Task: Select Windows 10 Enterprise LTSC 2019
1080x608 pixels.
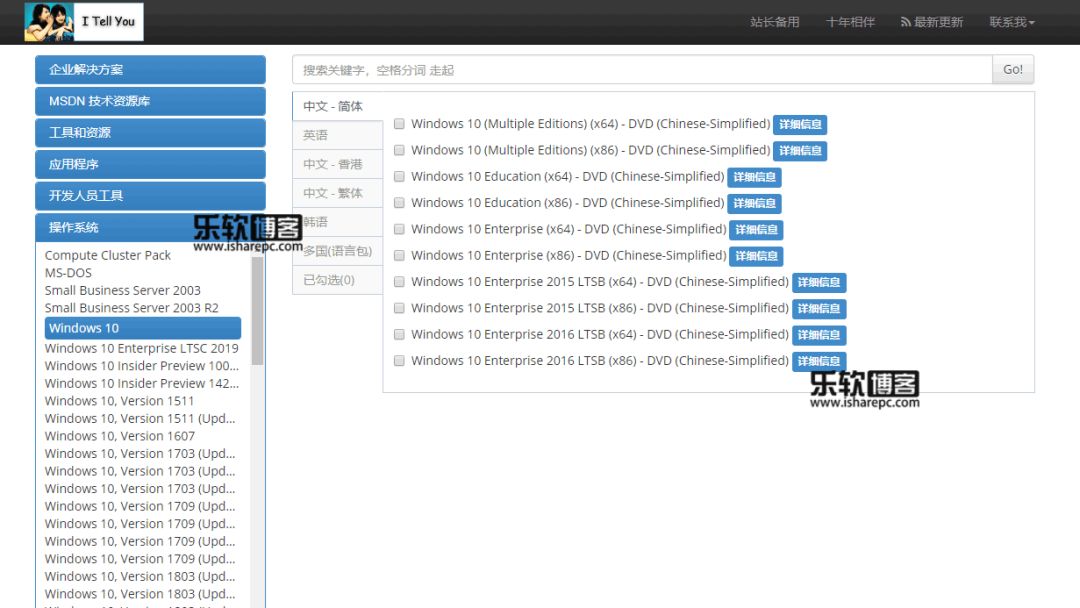Action: pos(141,348)
